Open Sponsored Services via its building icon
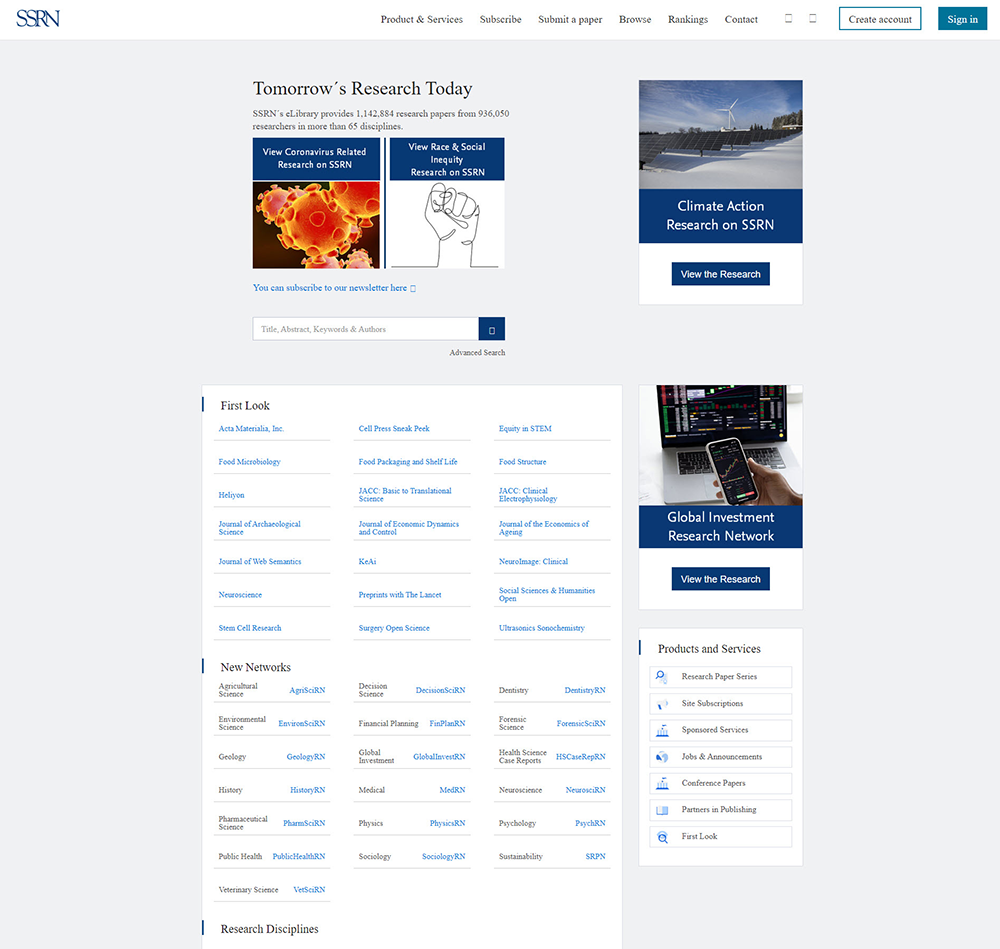 pyautogui.click(x=660, y=730)
